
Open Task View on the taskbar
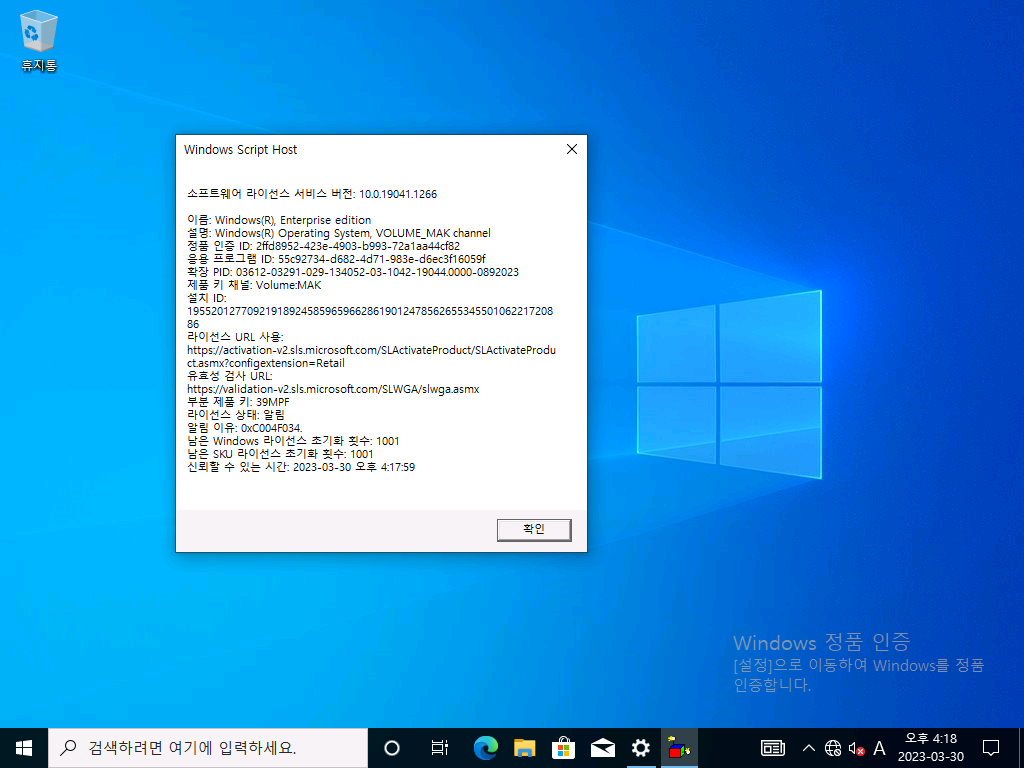coord(440,748)
